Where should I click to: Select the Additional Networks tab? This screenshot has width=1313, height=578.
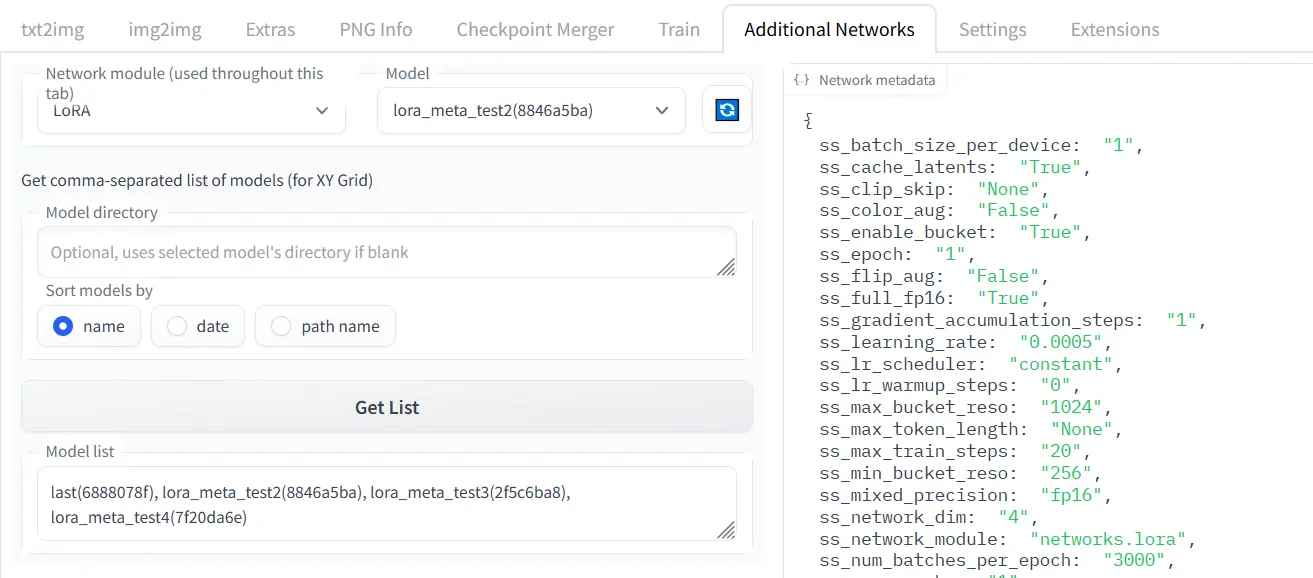coord(829,29)
